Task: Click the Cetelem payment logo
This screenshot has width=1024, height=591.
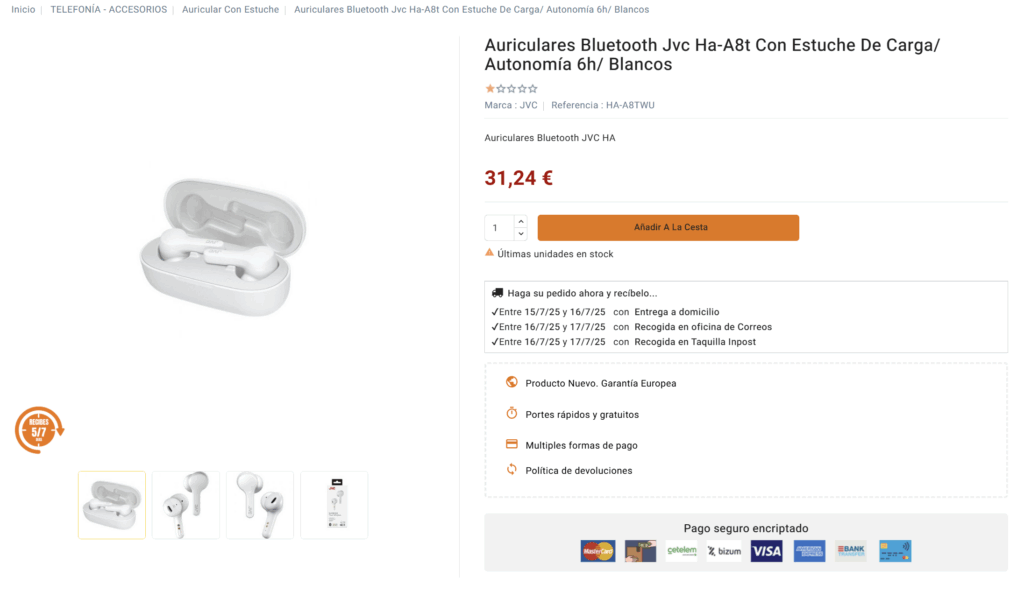Action: [x=682, y=551]
